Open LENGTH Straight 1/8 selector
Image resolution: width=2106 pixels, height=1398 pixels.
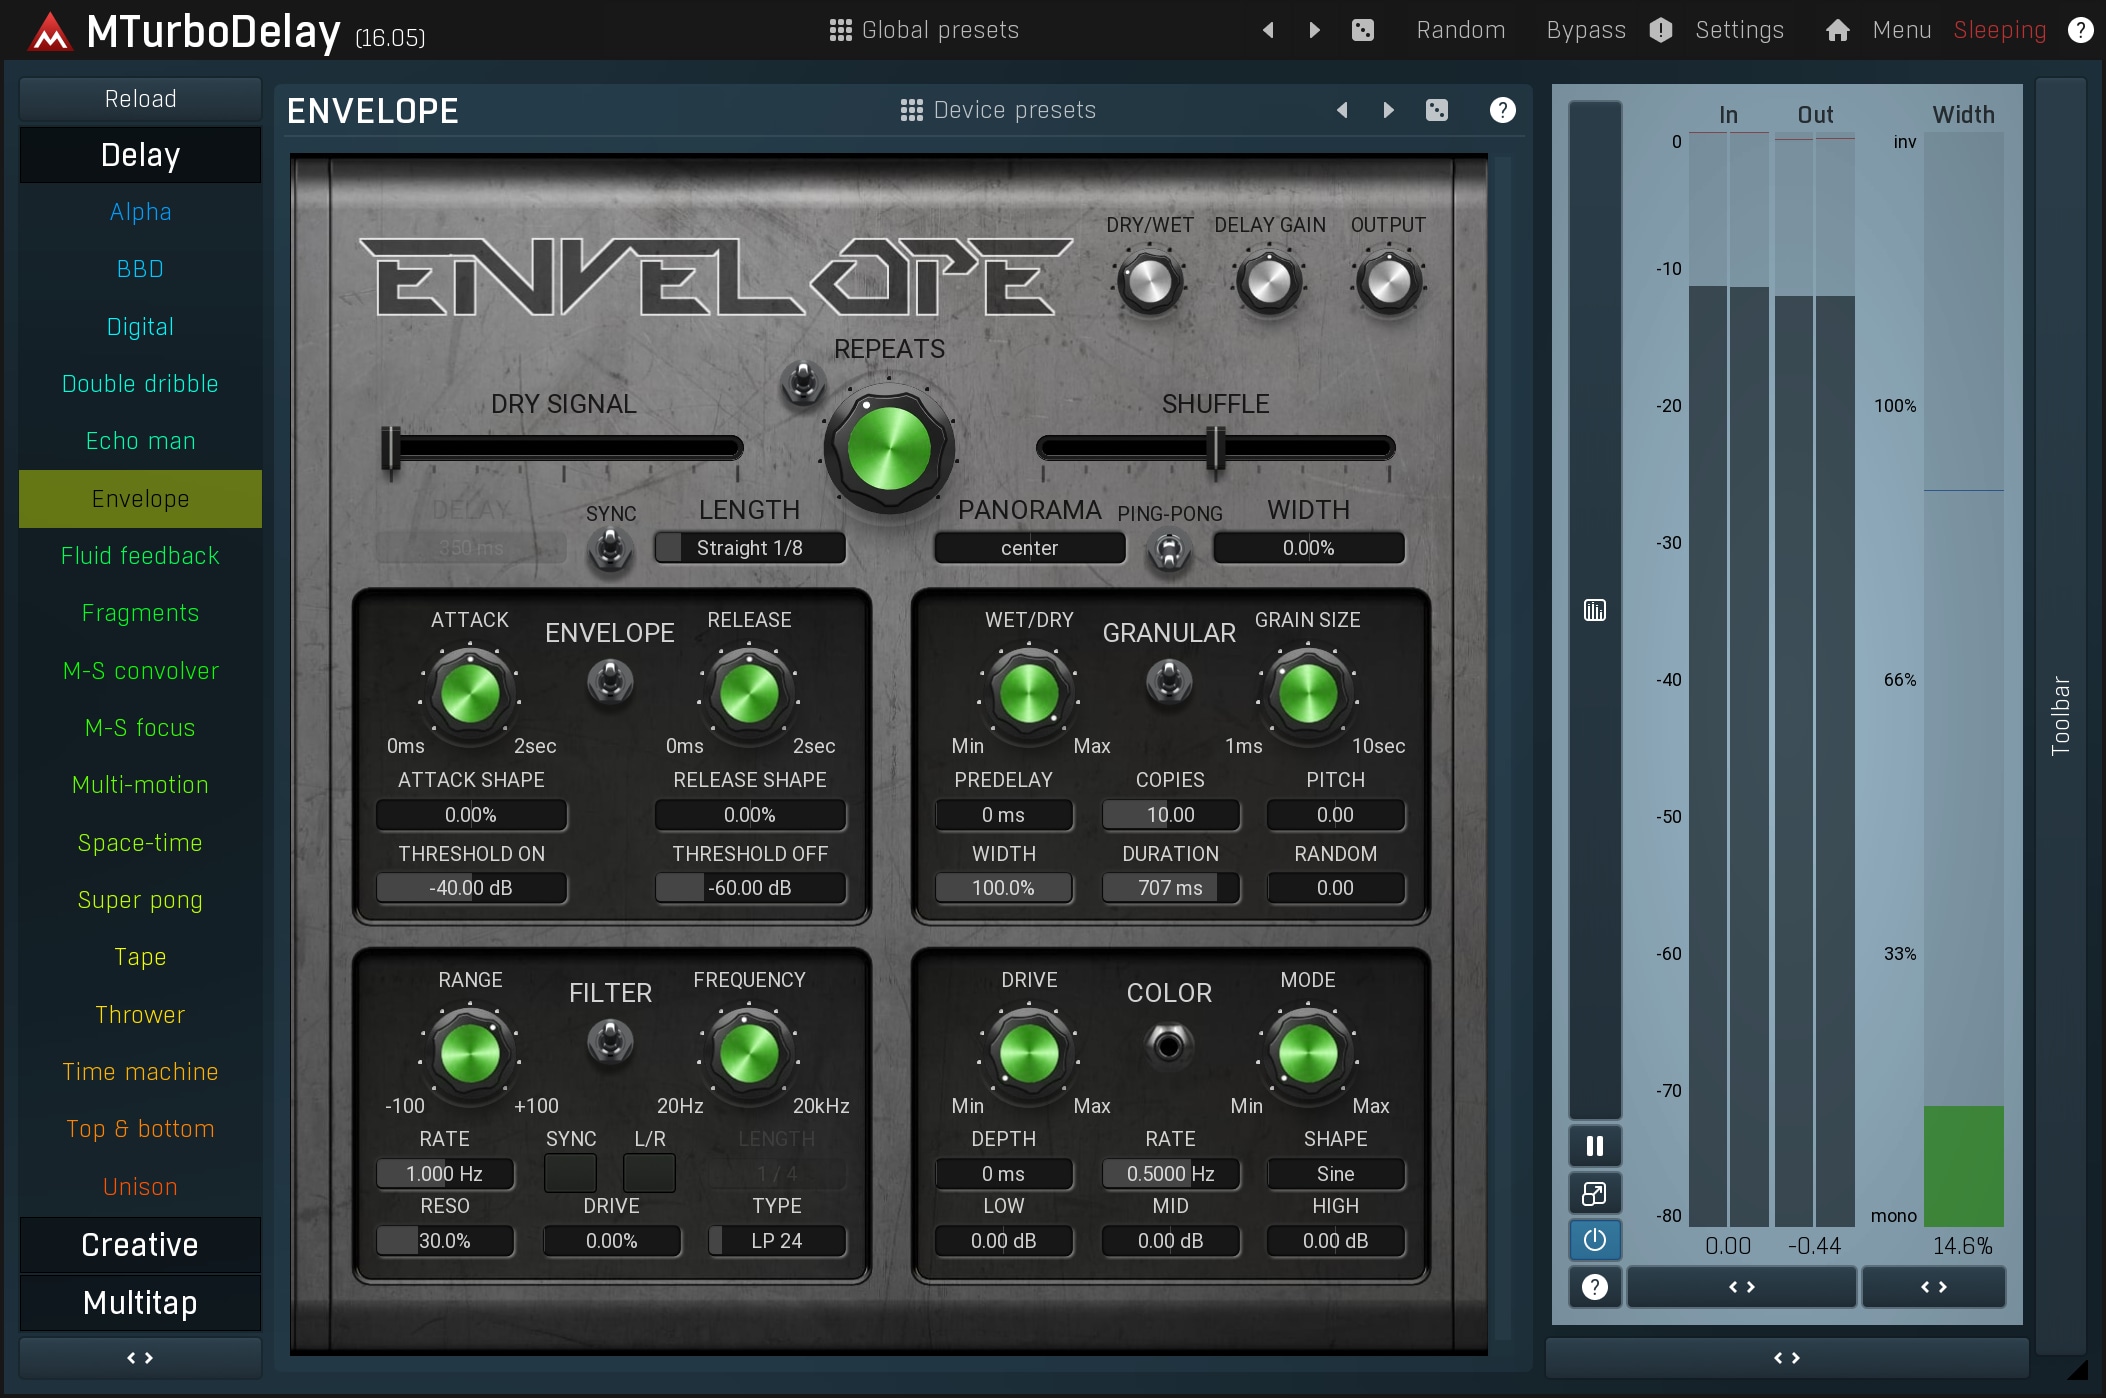pos(749,548)
